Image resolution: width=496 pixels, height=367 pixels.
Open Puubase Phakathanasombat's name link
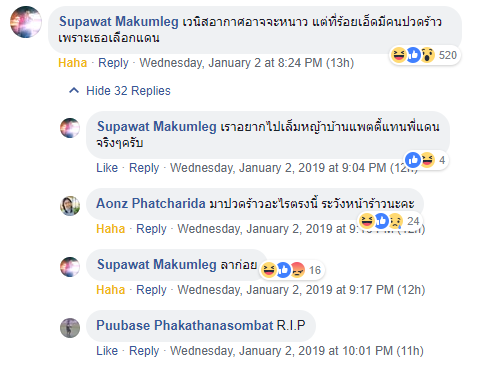point(185,325)
